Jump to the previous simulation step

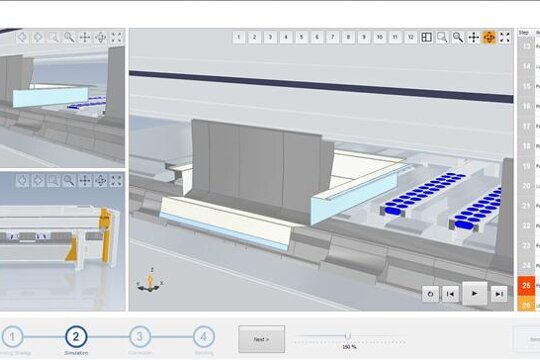click(450, 294)
